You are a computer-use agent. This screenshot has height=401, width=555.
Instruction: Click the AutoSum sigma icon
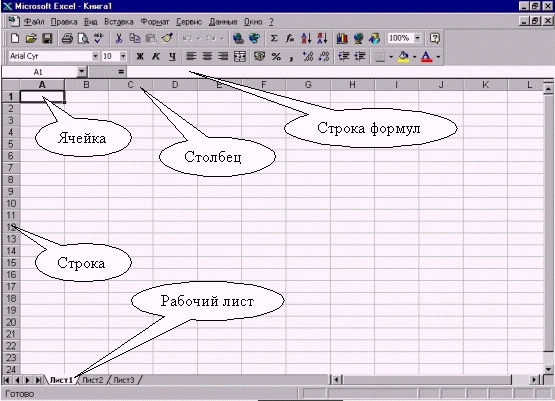(274, 38)
